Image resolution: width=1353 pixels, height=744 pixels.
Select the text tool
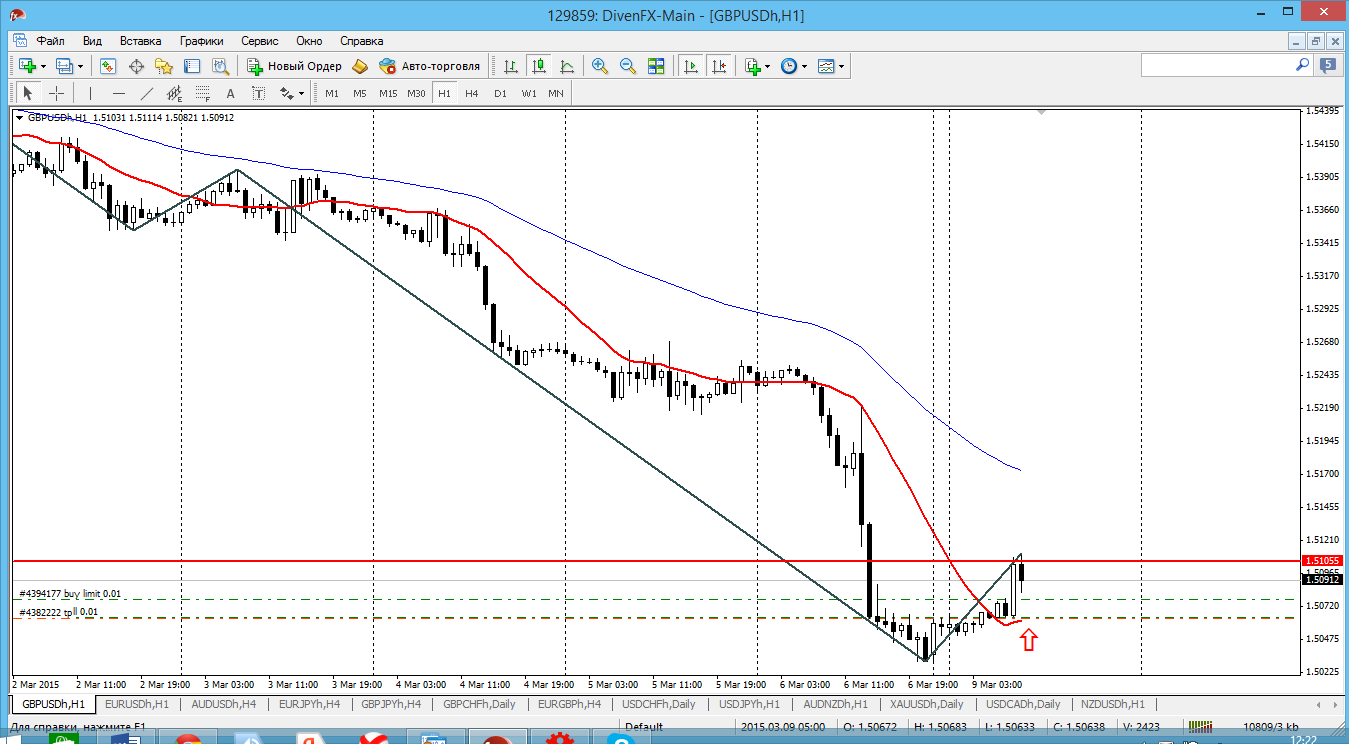(x=231, y=93)
